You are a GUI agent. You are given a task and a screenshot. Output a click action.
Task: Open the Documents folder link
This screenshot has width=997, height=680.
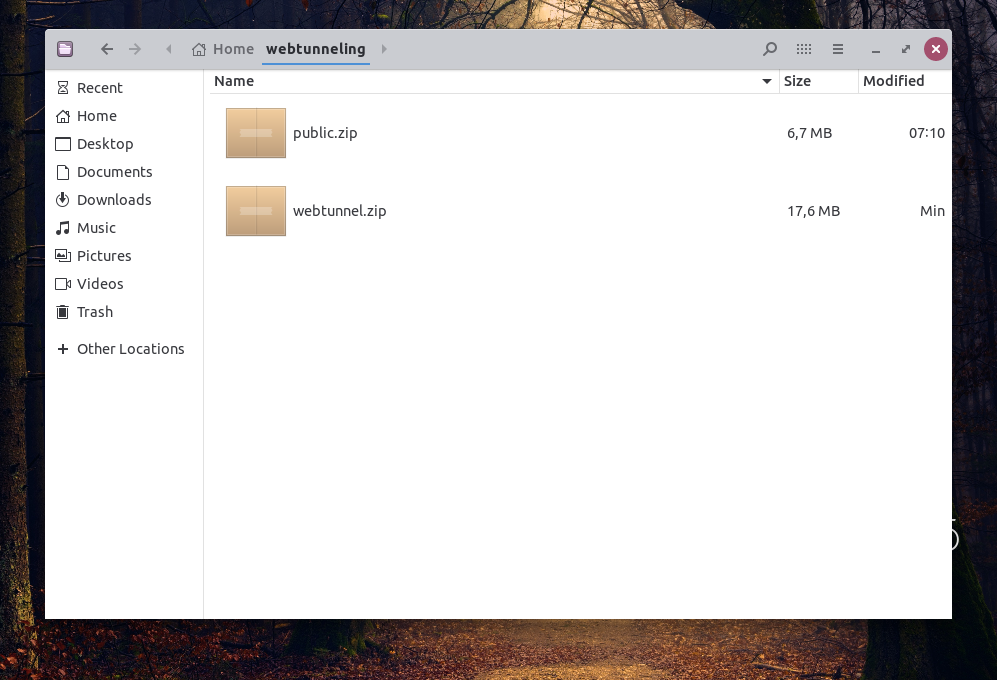[x=115, y=171]
